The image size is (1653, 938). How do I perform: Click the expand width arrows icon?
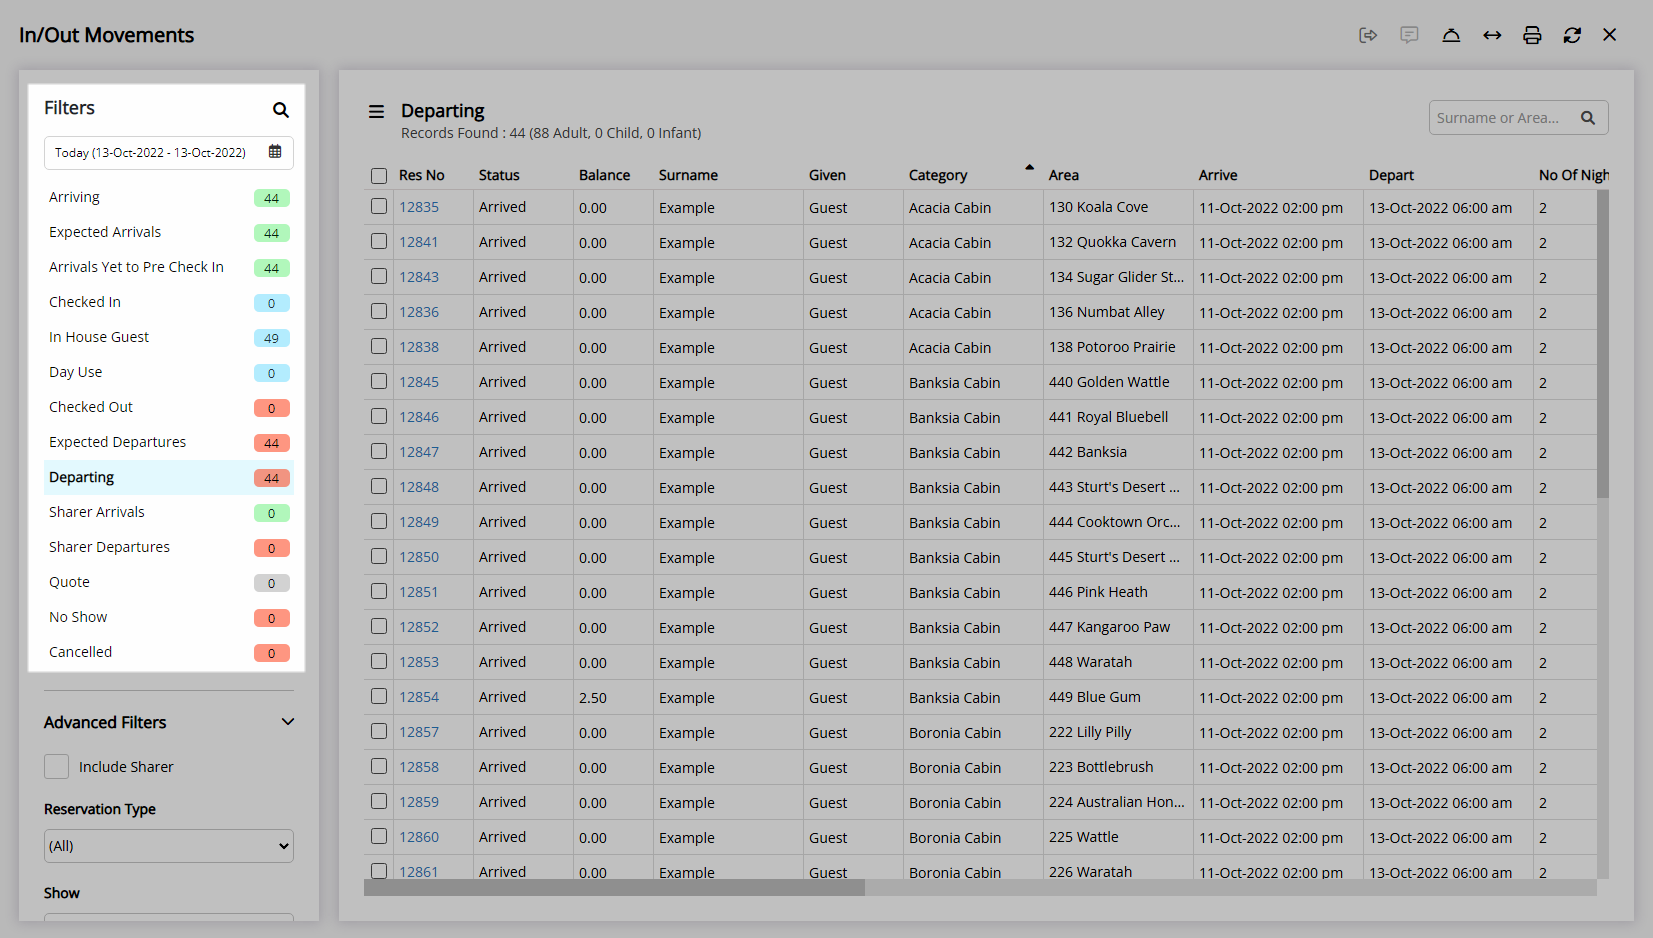click(1492, 35)
